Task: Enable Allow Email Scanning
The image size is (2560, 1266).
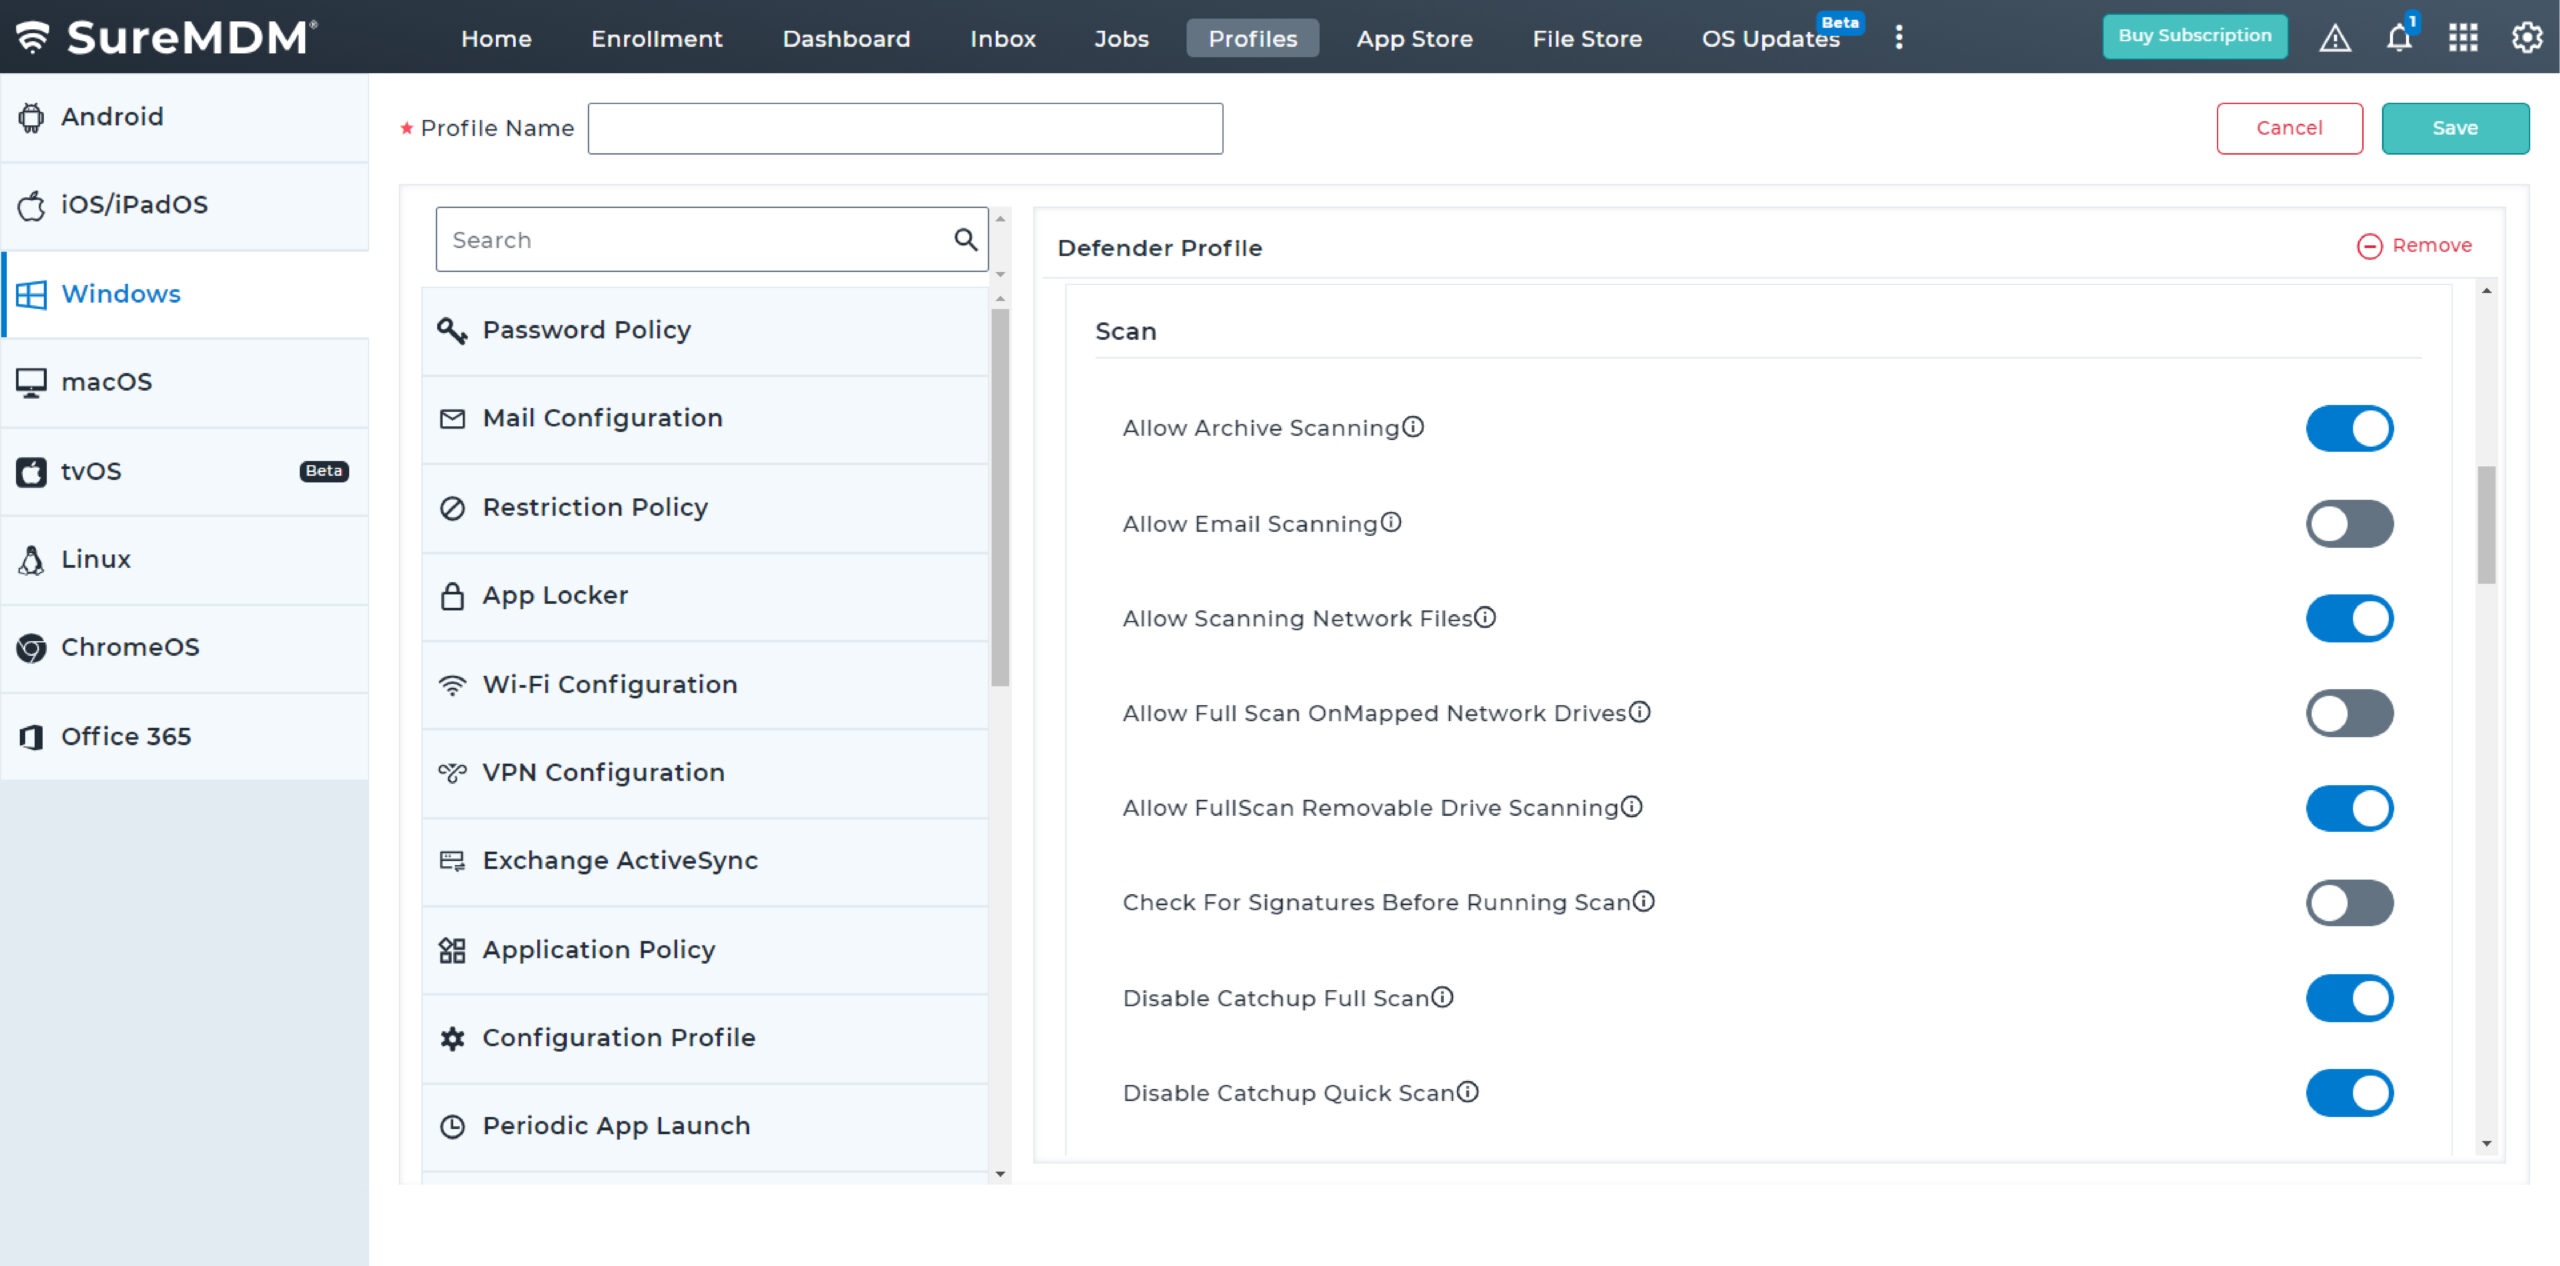Action: 2349,523
